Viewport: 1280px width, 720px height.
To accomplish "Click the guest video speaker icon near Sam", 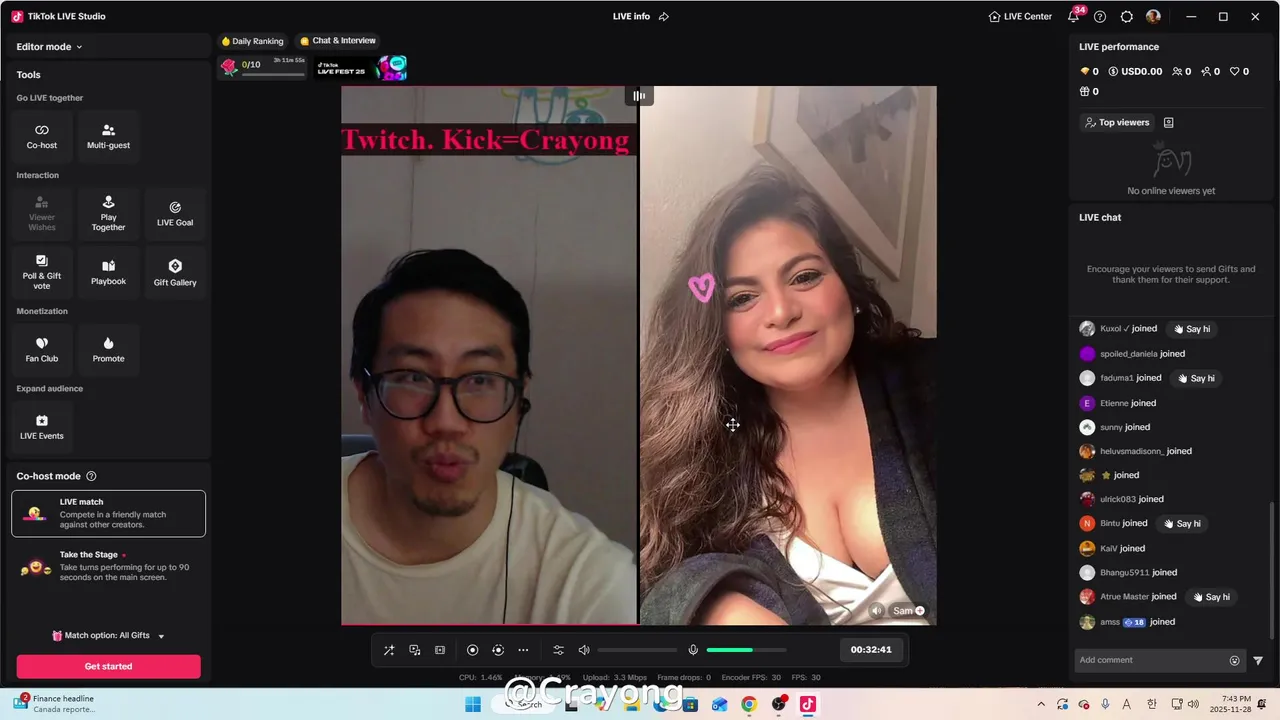I will [877, 611].
